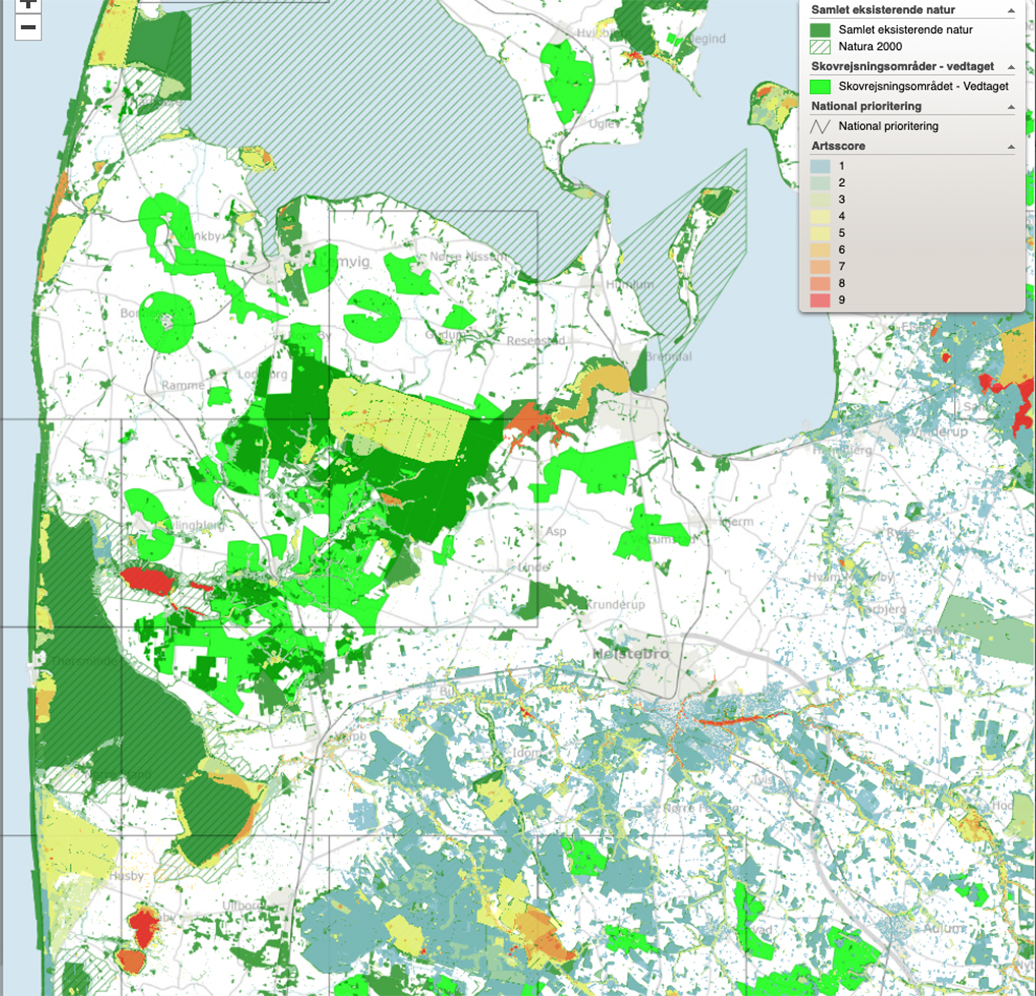Click the Krunderup place label on map

pos(615,604)
